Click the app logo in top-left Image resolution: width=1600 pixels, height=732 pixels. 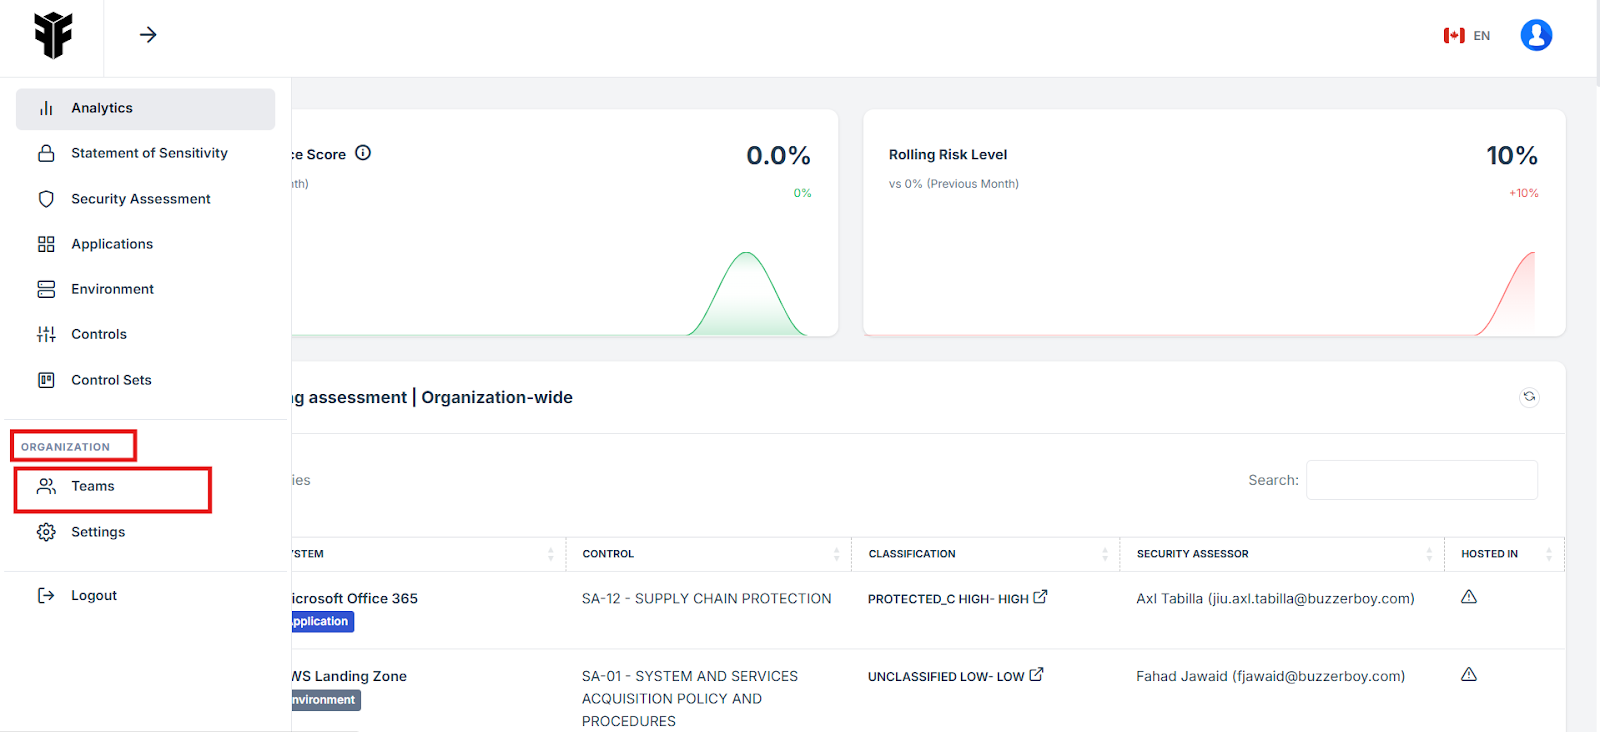click(x=53, y=35)
